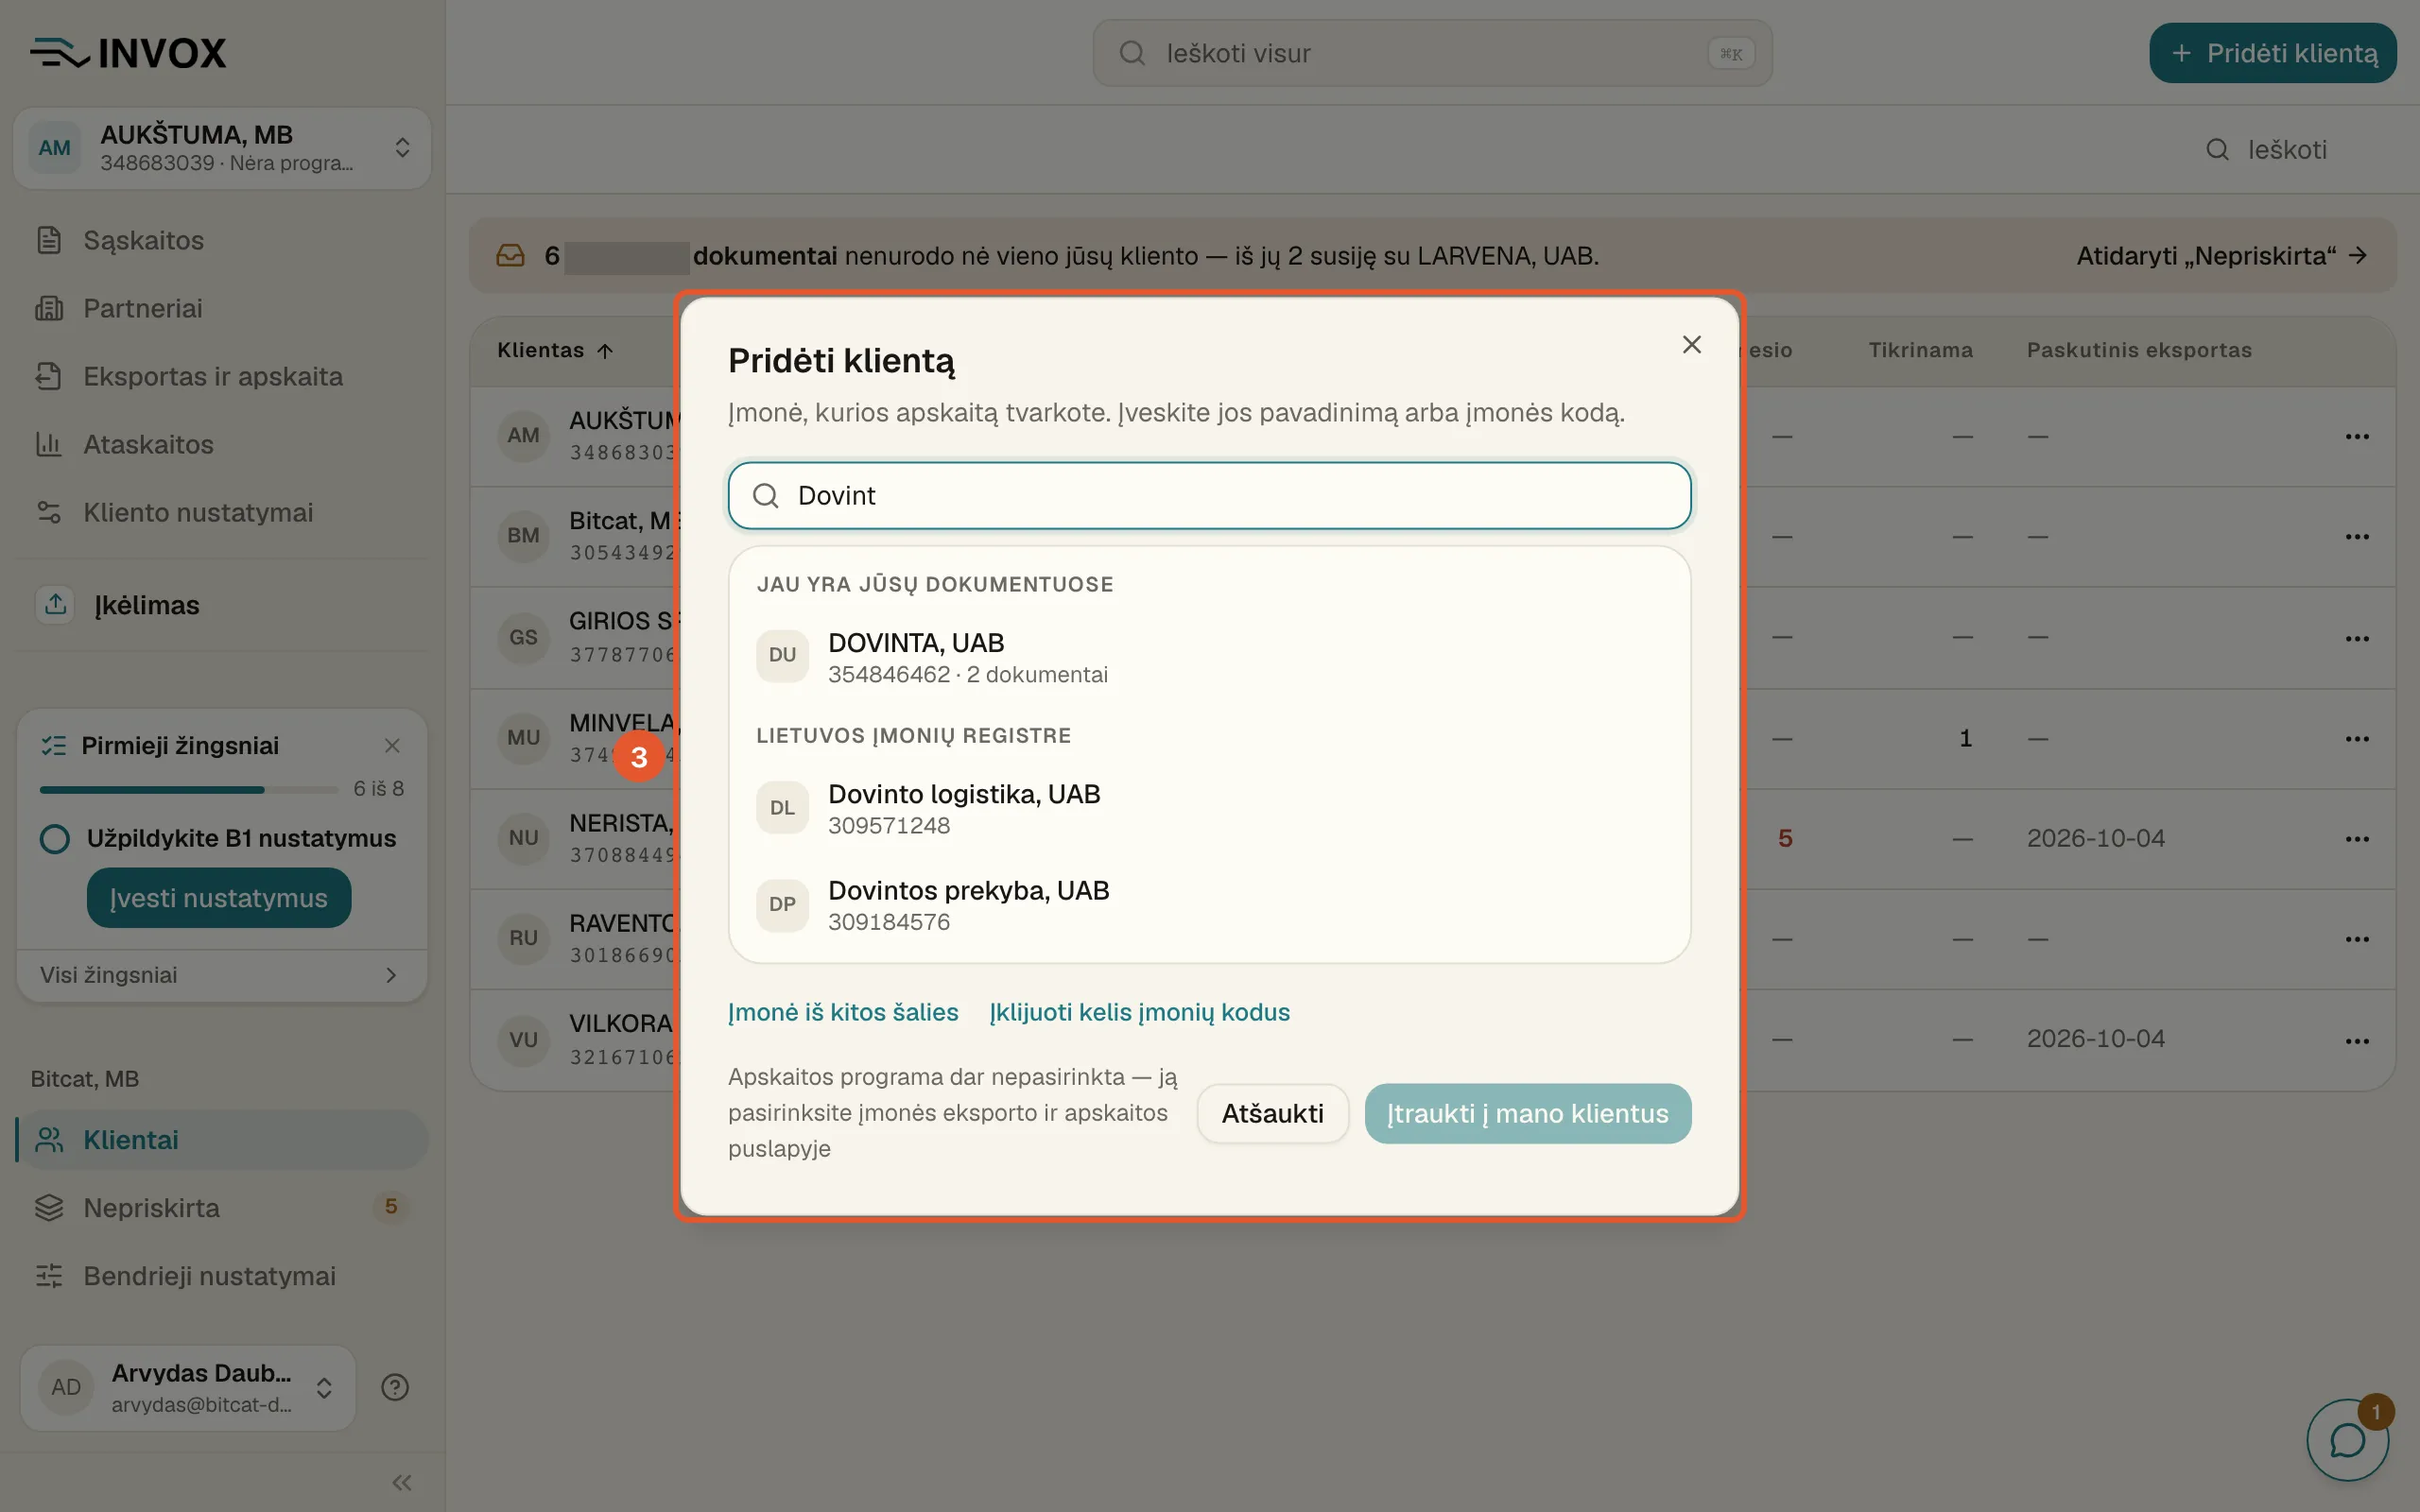Dismiss the Pirmieji žingsniai panel

(x=392, y=746)
